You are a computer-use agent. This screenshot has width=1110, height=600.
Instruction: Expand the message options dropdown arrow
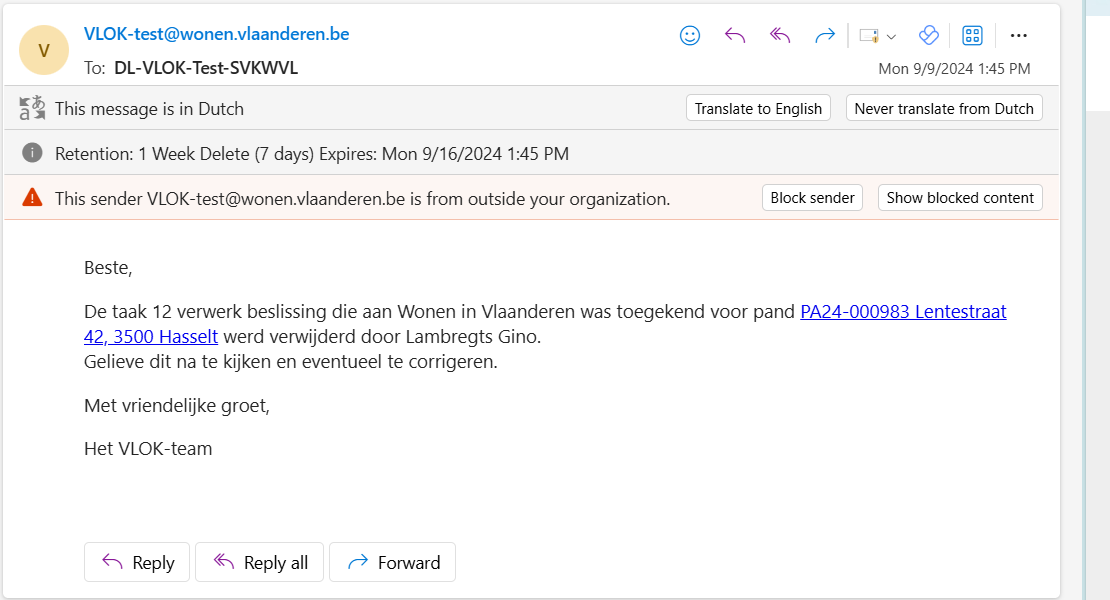click(x=891, y=36)
